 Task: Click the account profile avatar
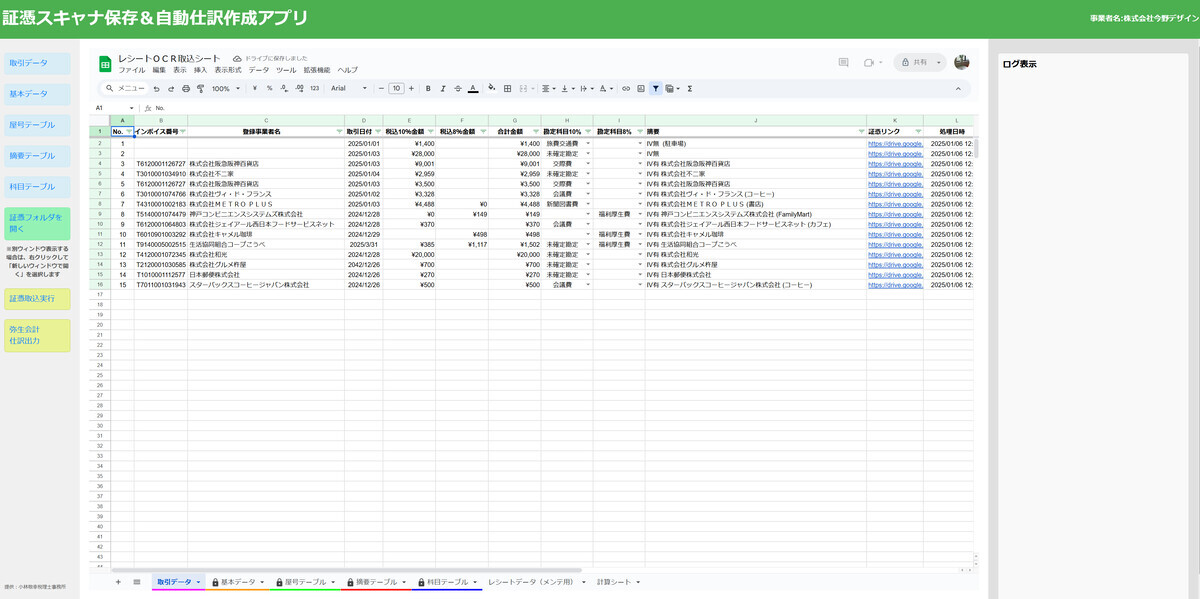click(x=961, y=62)
